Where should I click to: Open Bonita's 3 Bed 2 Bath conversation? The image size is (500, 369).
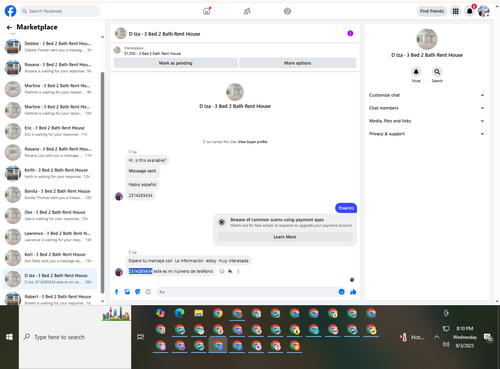(x=49, y=194)
